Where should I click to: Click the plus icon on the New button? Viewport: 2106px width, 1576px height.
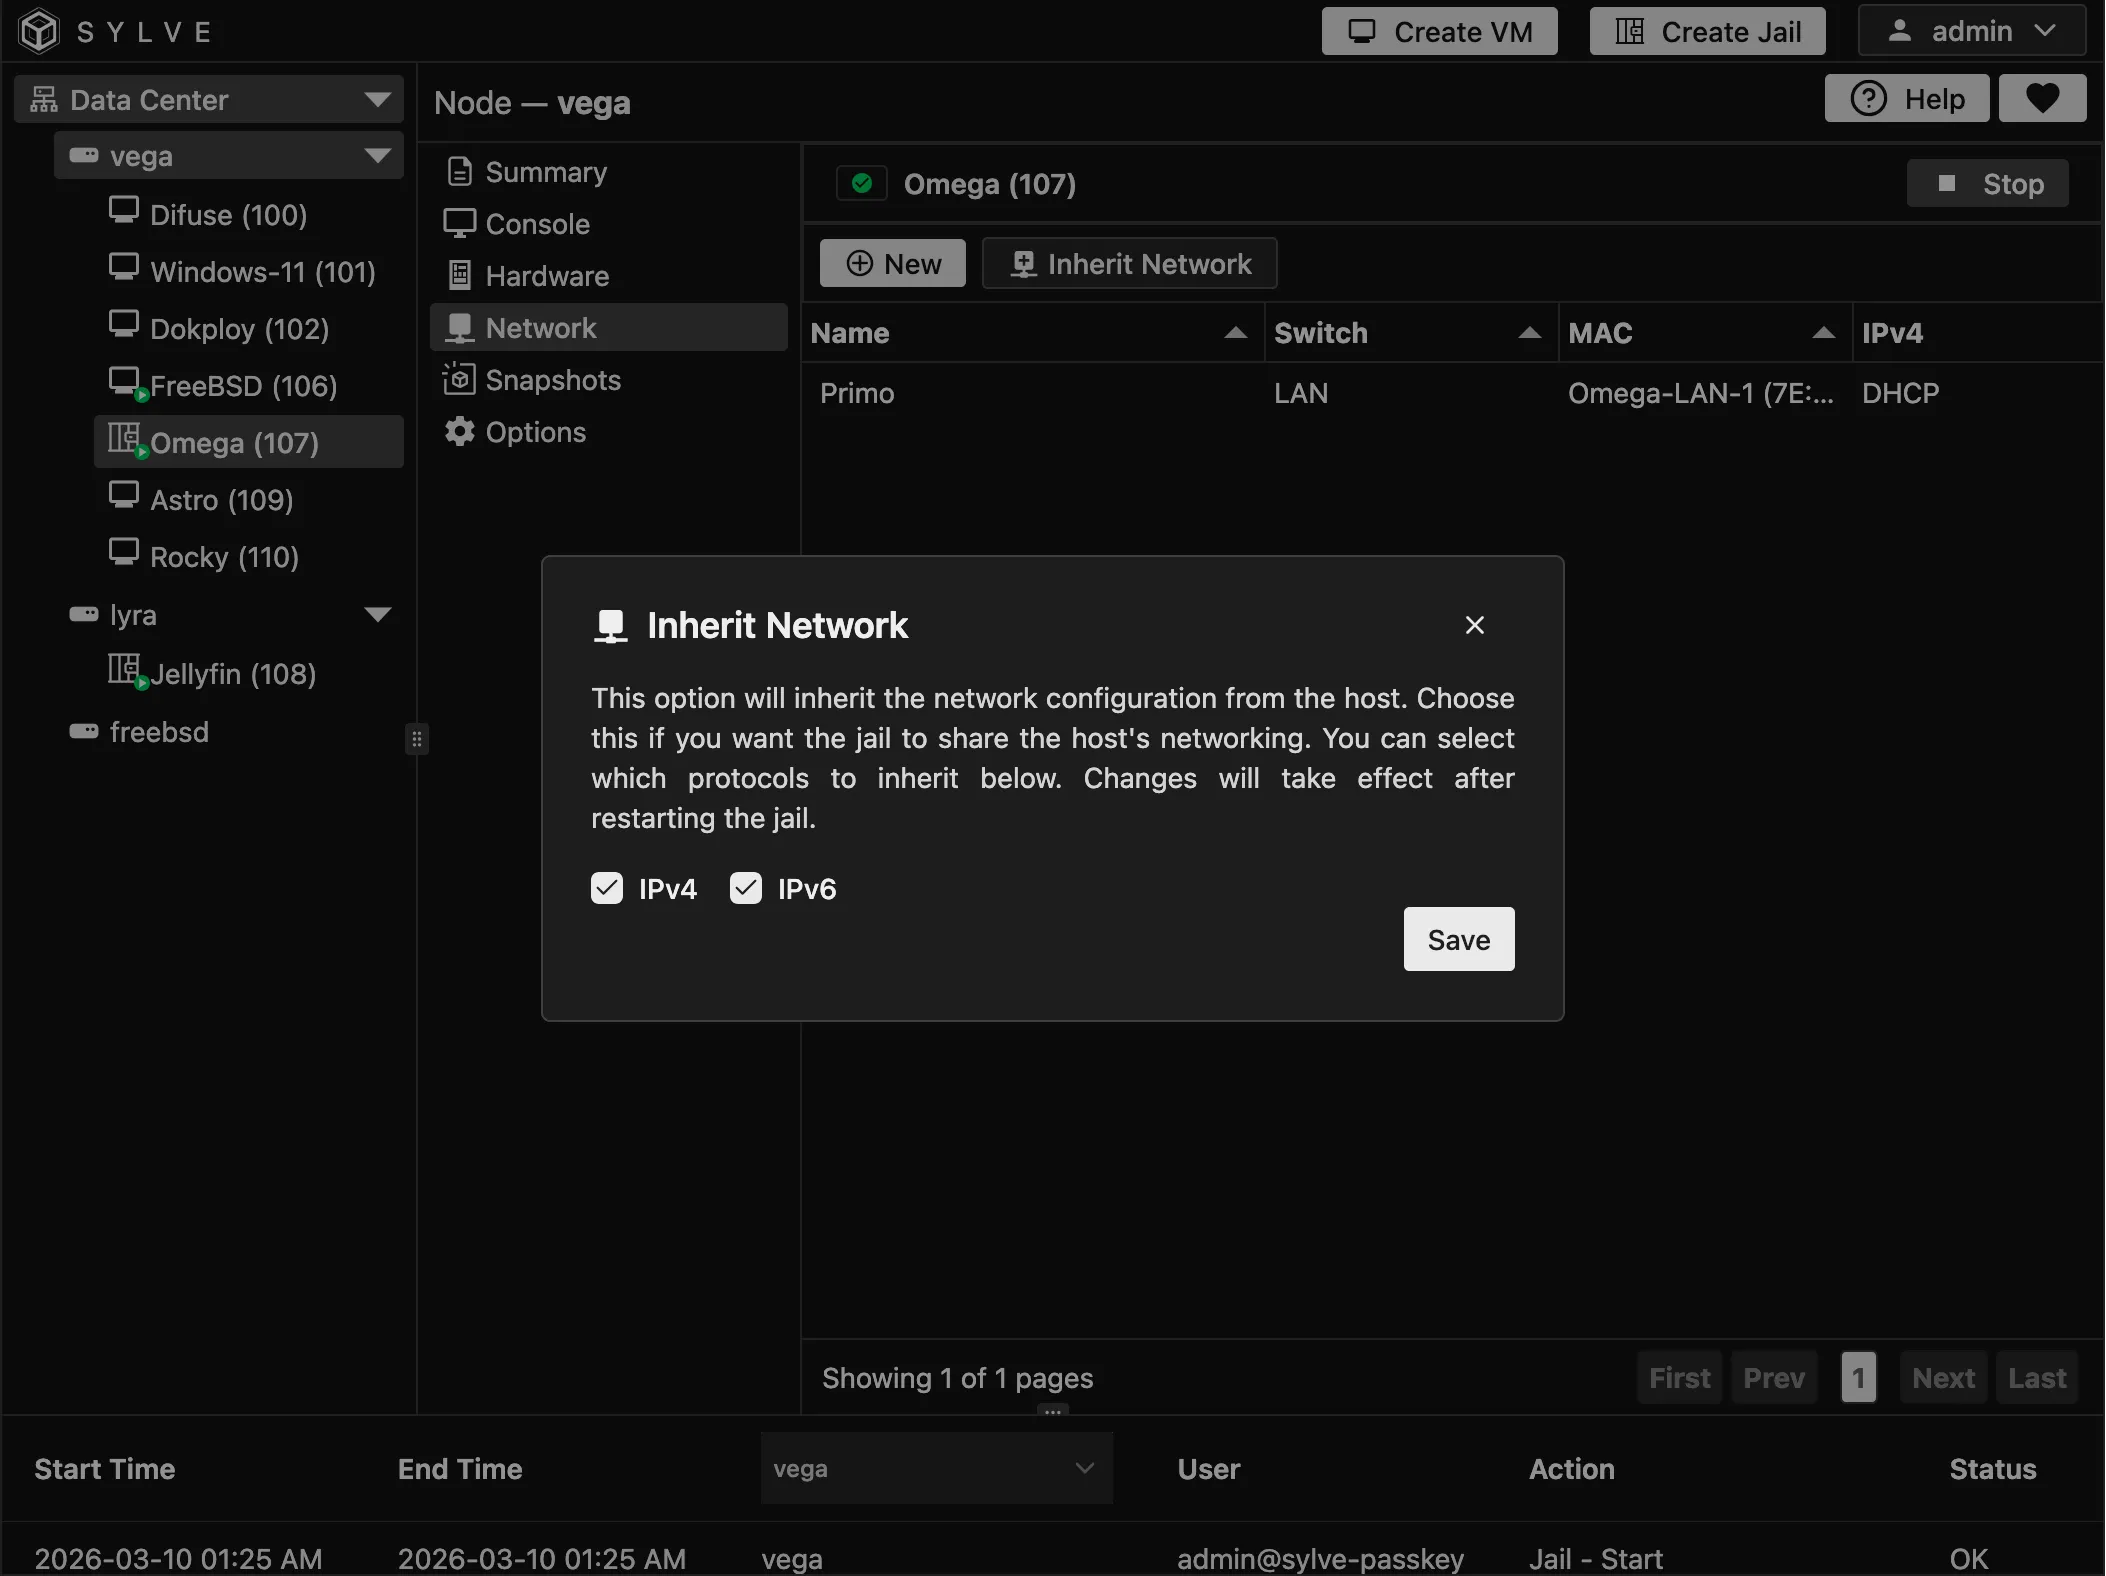tap(860, 263)
